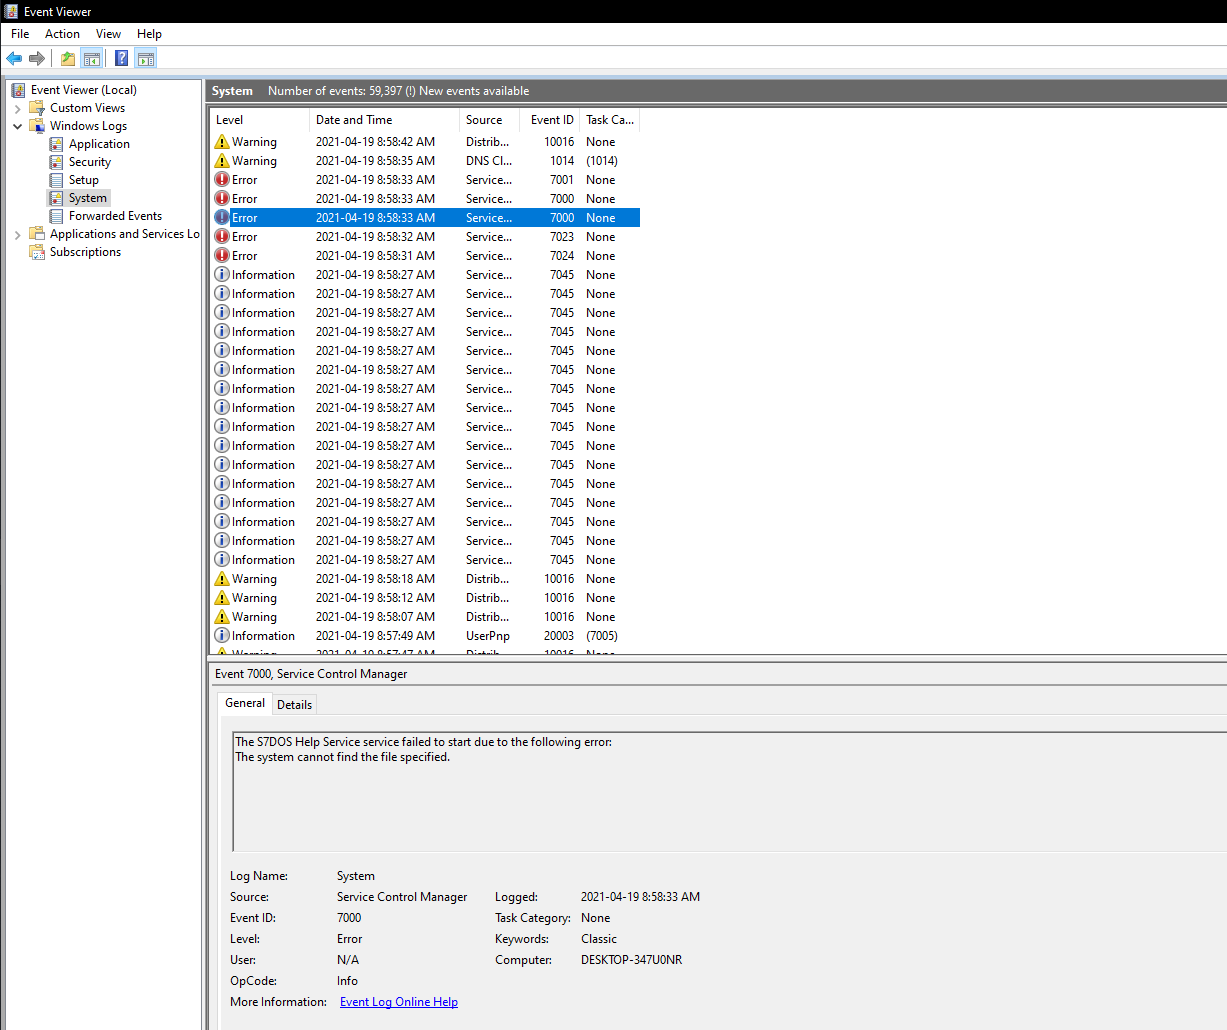
Task: Click the Event Viewer (Local) root icon
Action: [18, 90]
